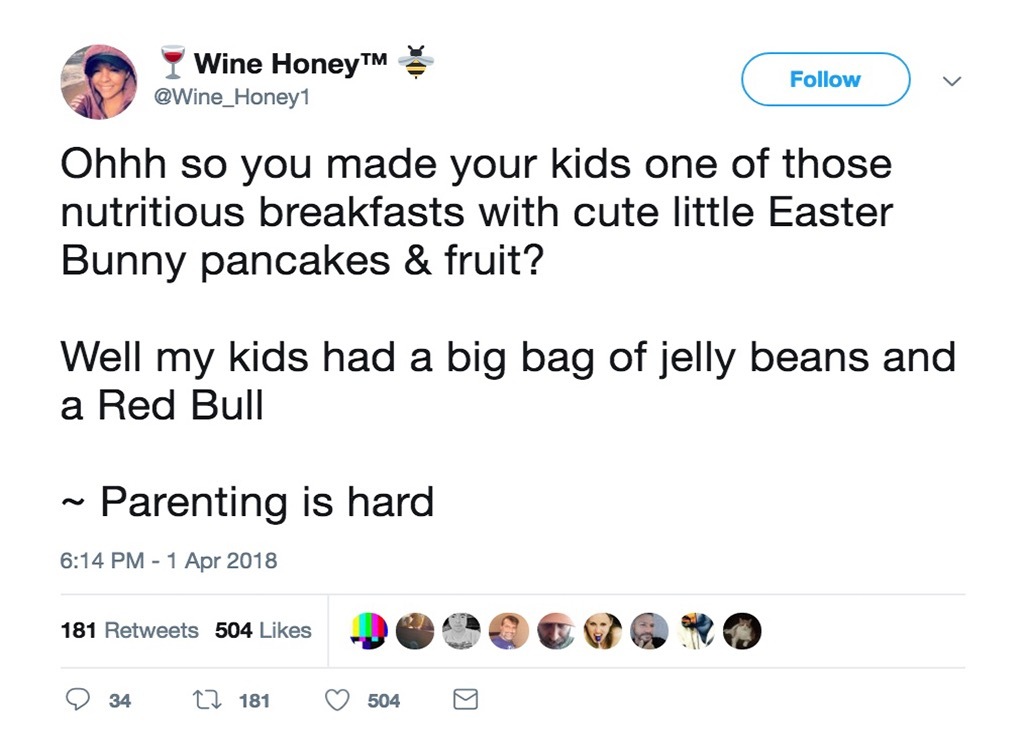1024x750 pixels.
Task: Click the reply speech bubble icon
Action: click(x=80, y=700)
